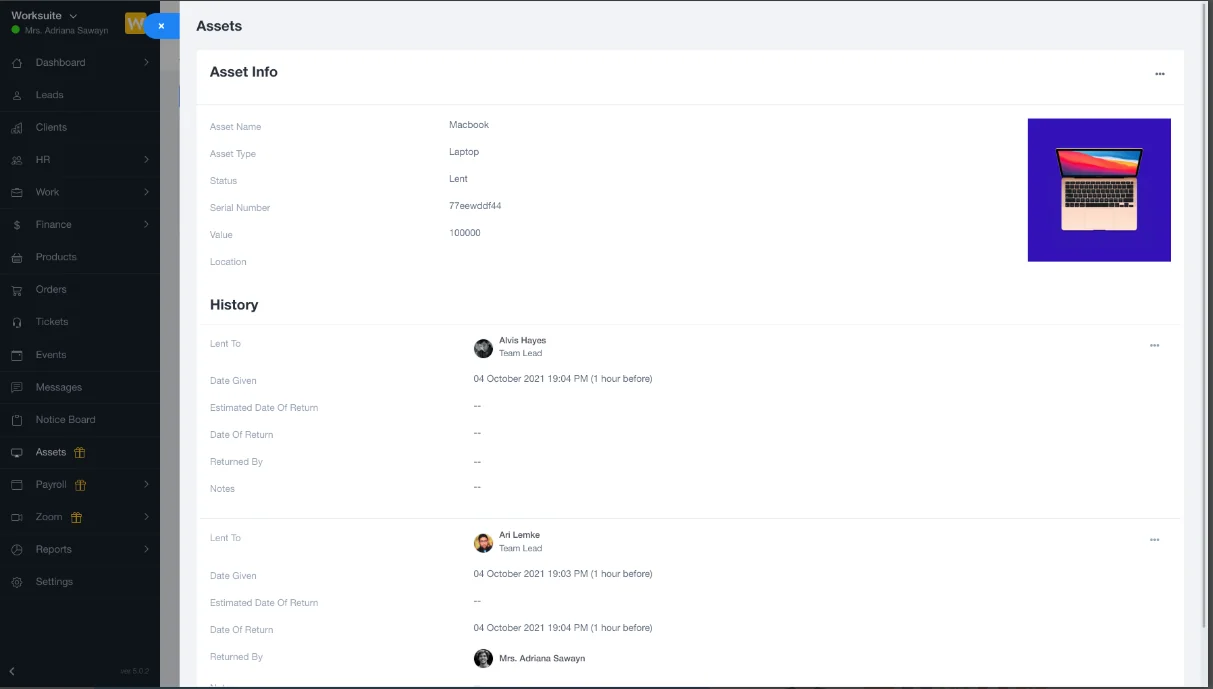The width and height of the screenshot is (1213, 689).
Task: Close the Asset Info panel with the blue X button
Action: [x=161, y=26]
